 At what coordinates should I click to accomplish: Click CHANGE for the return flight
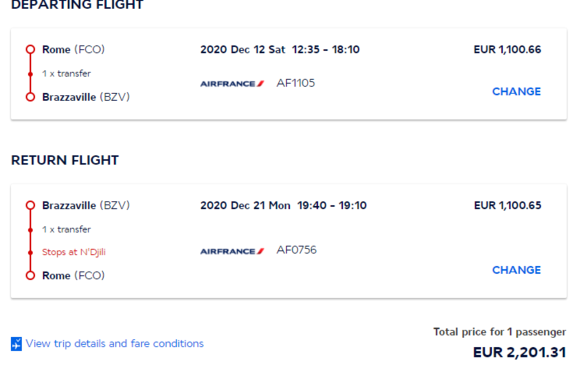click(x=516, y=270)
